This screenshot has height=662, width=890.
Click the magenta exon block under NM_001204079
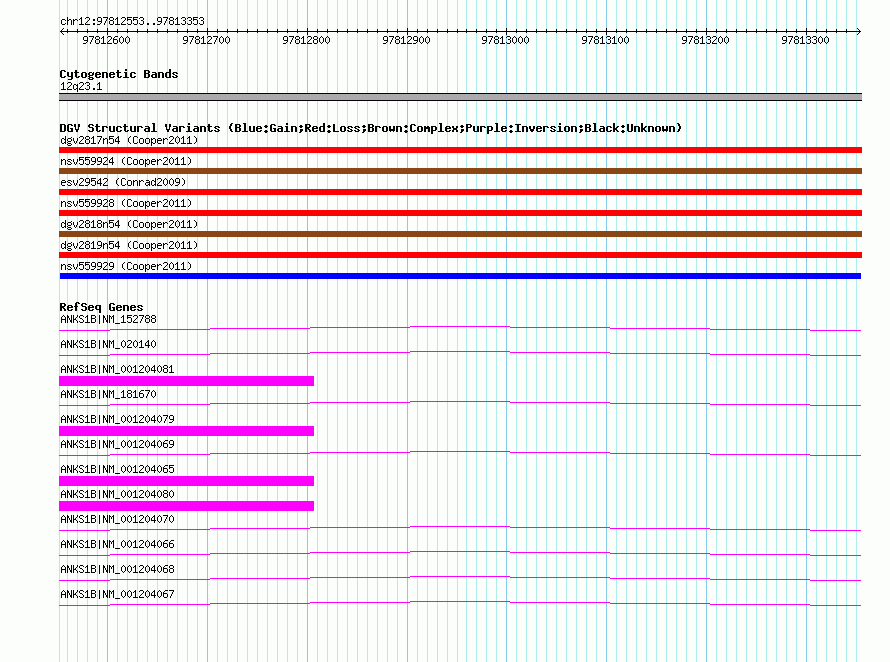187,431
